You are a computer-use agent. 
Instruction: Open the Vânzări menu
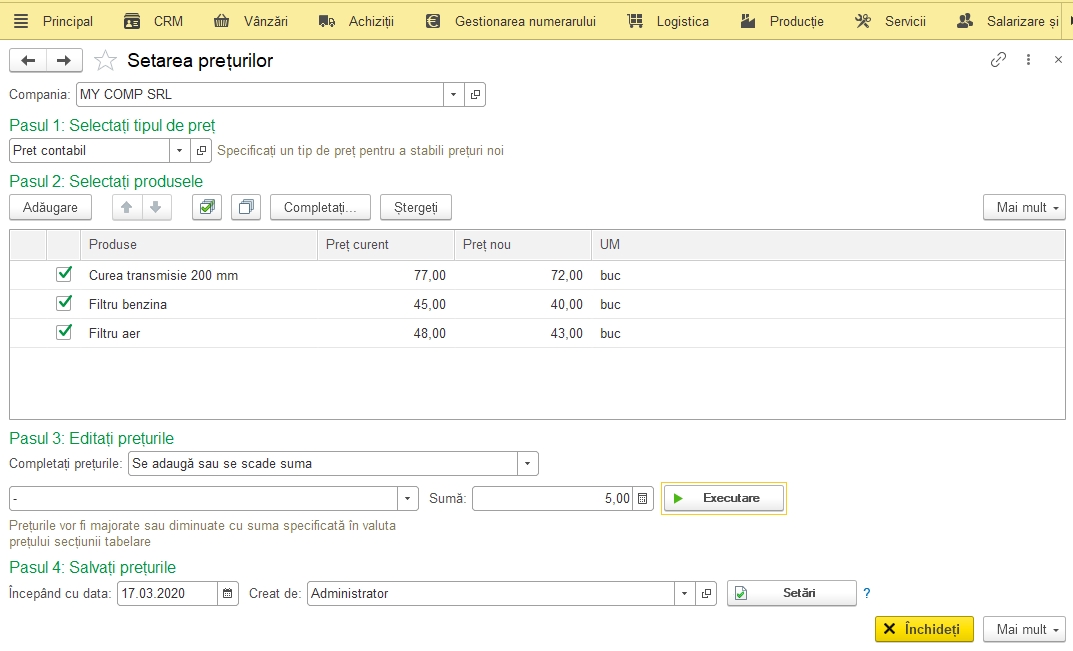point(250,21)
